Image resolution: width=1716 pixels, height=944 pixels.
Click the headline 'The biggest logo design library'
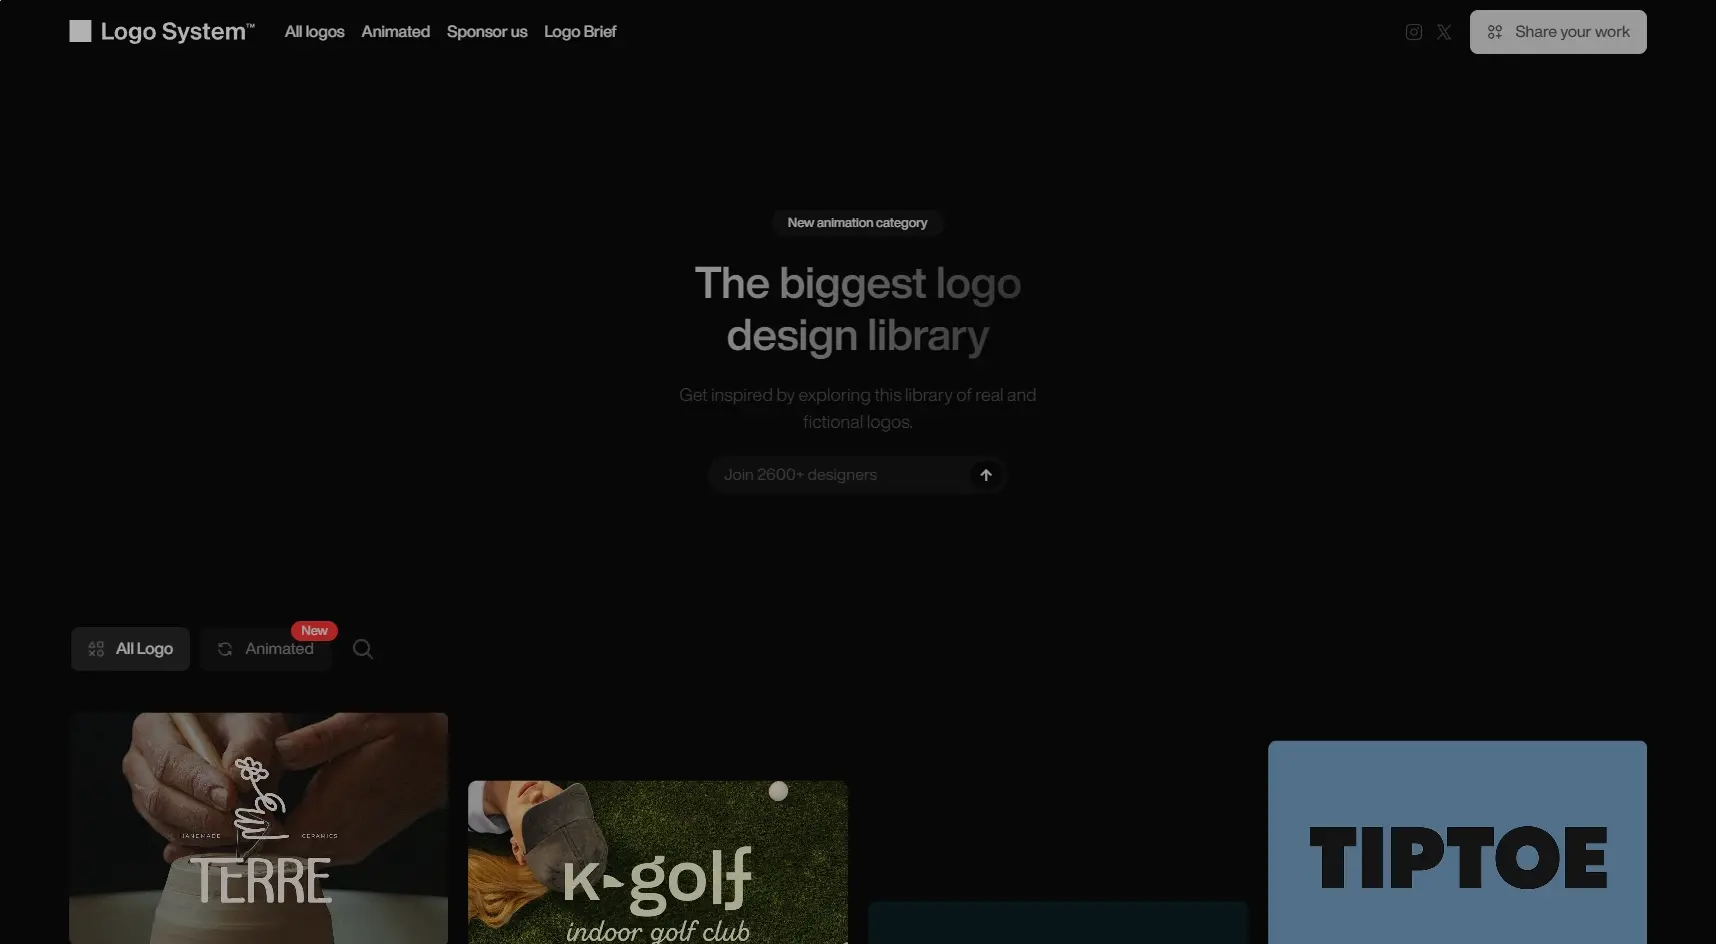[x=858, y=309]
